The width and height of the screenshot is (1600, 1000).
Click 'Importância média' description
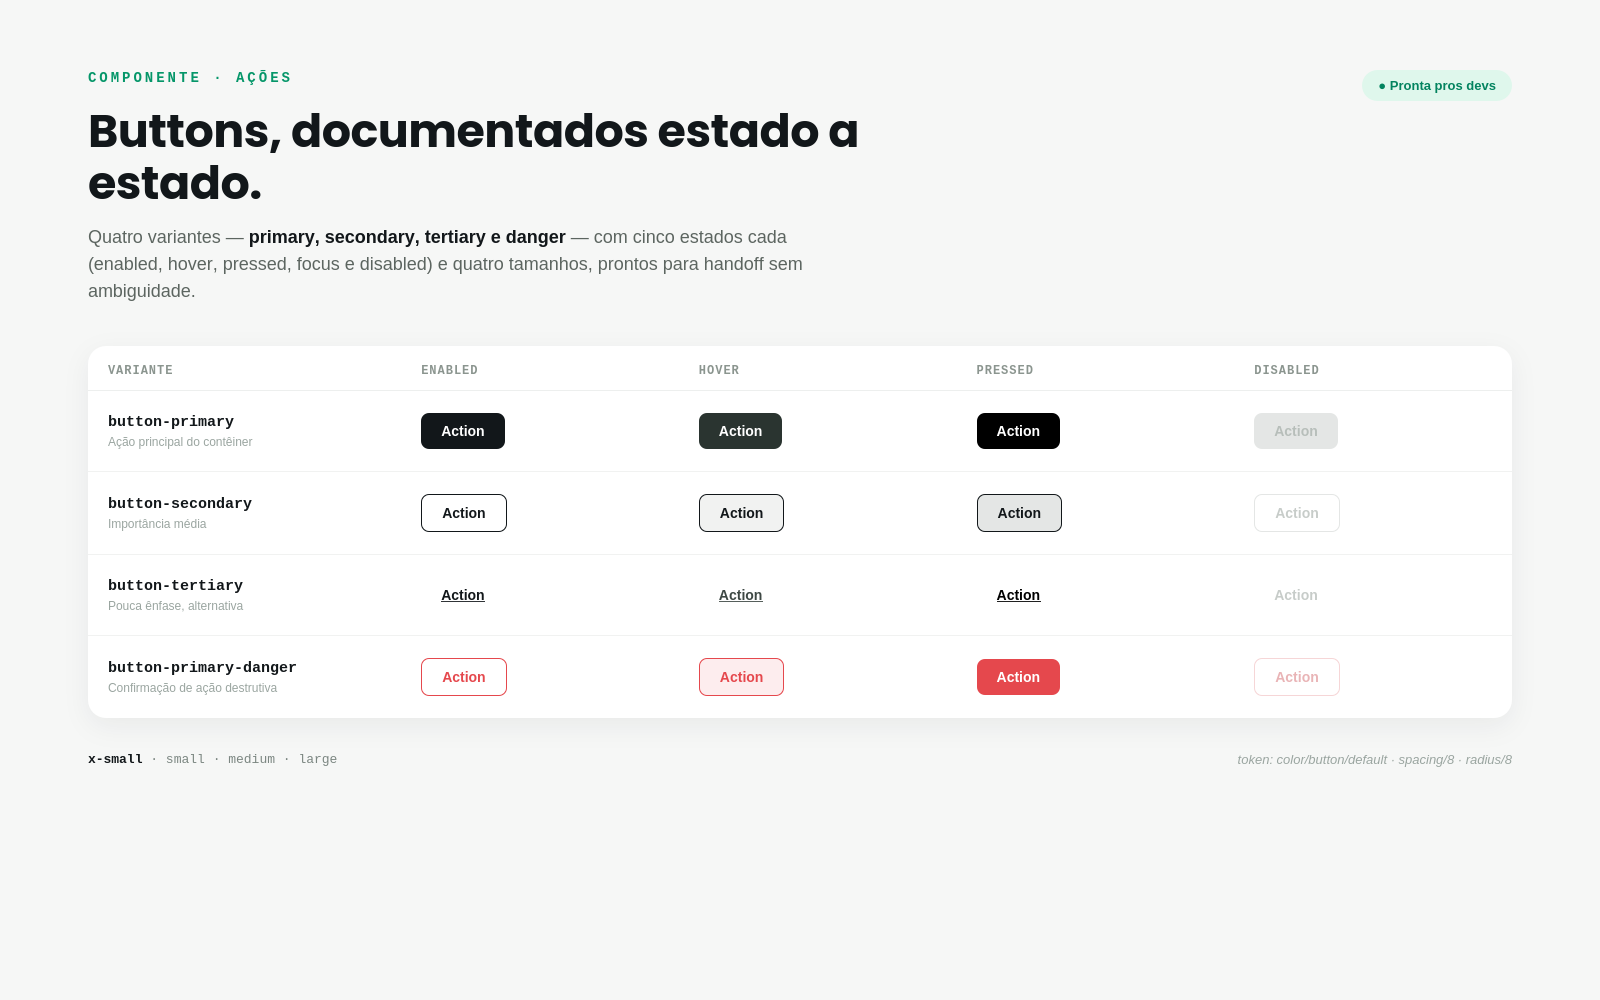[157, 524]
